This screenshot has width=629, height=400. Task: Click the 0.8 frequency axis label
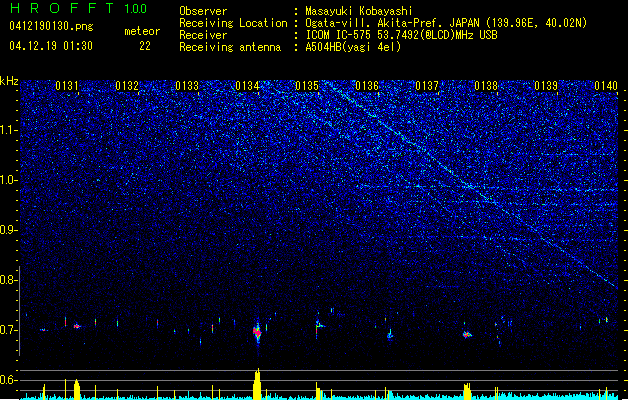[x=9, y=280]
